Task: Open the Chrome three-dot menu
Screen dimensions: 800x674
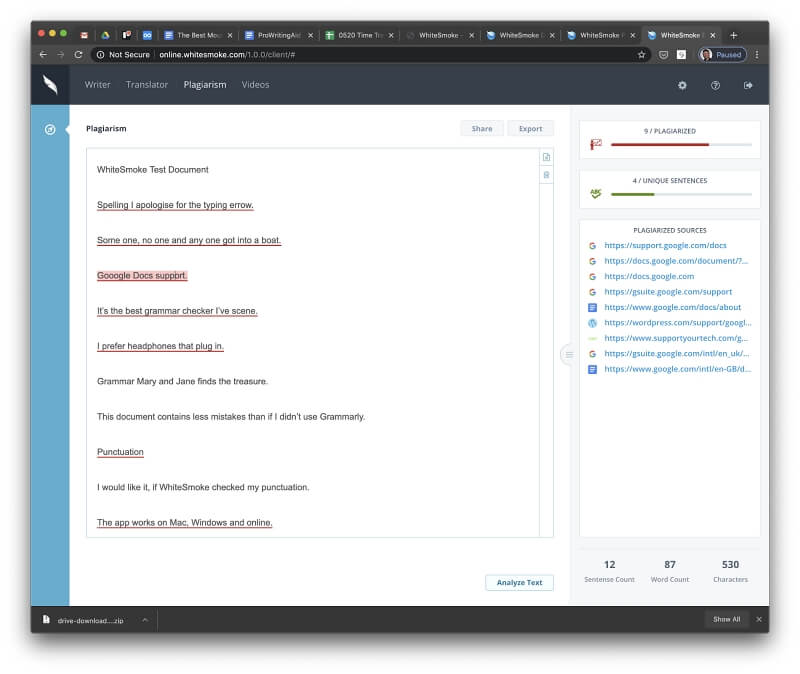Action: 757,55
